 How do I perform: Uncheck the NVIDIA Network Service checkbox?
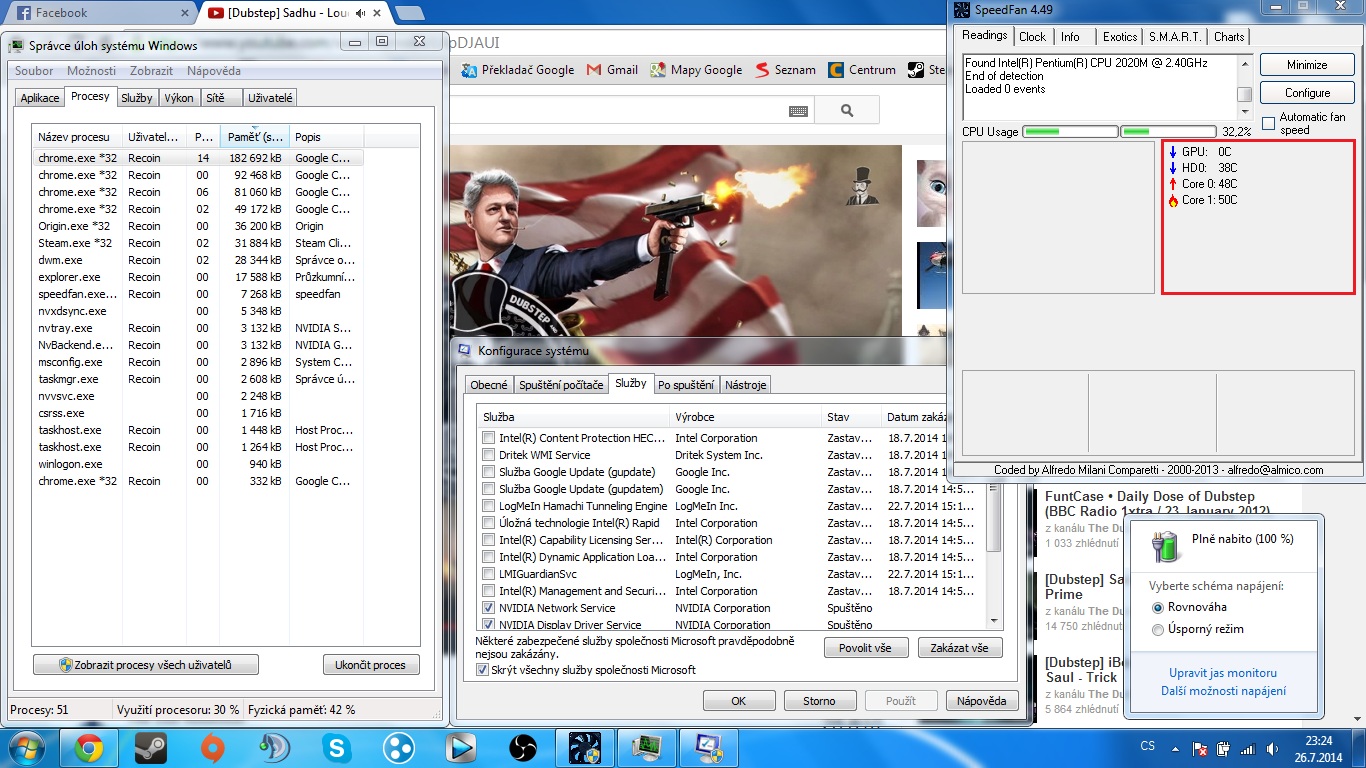coord(488,608)
